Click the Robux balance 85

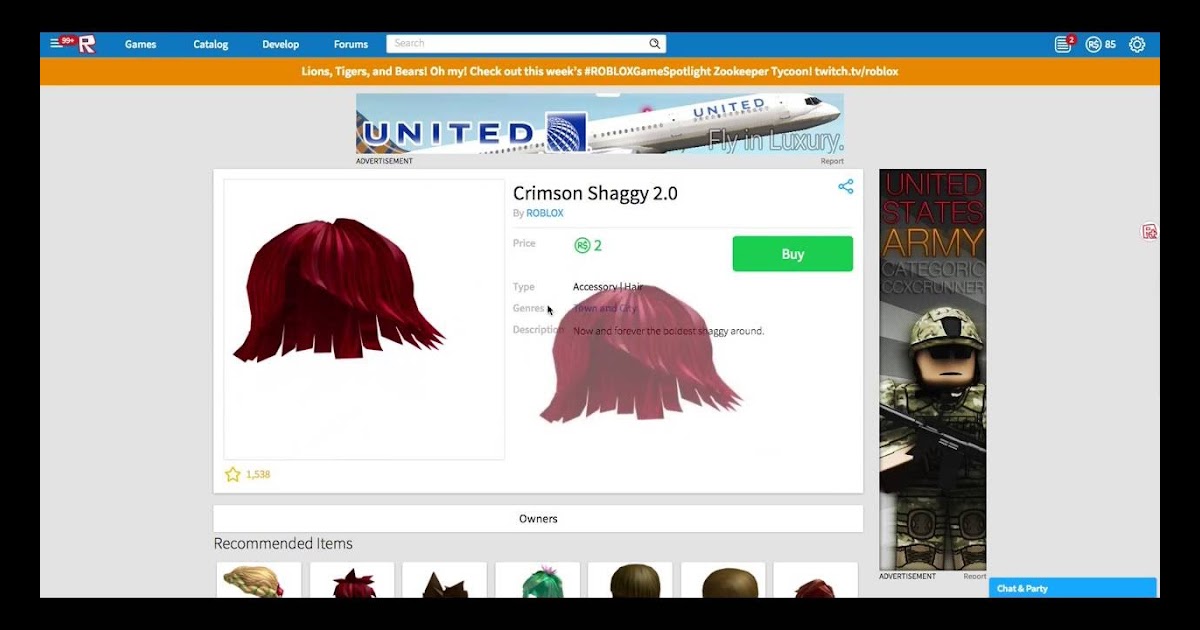point(1110,44)
